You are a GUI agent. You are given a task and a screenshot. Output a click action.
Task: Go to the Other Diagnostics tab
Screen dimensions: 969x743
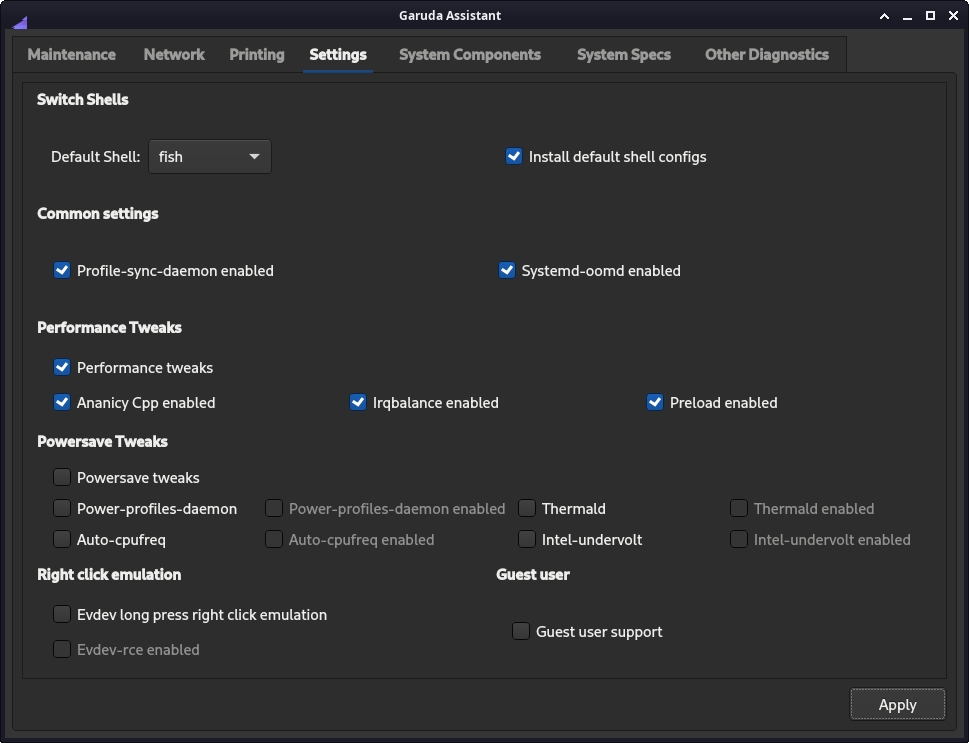[x=767, y=54]
